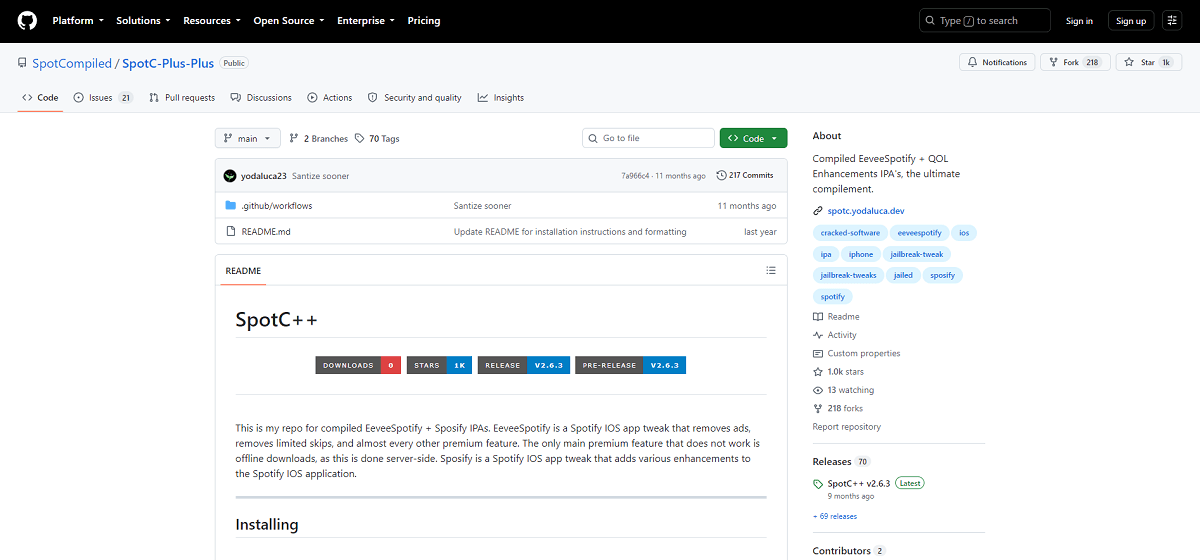Screen dimensions: 1200x560
Task: Select the iphone topic tag
Action: 861,254
